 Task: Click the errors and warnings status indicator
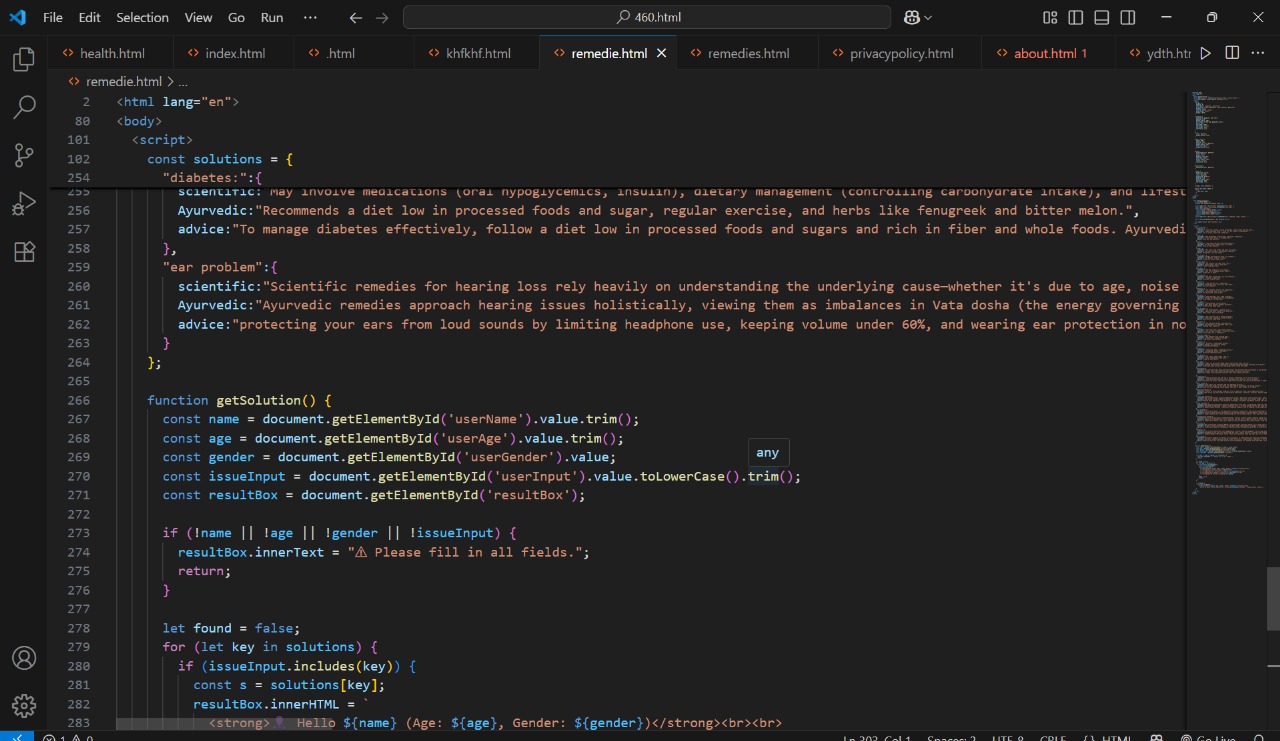coord(68,737)
